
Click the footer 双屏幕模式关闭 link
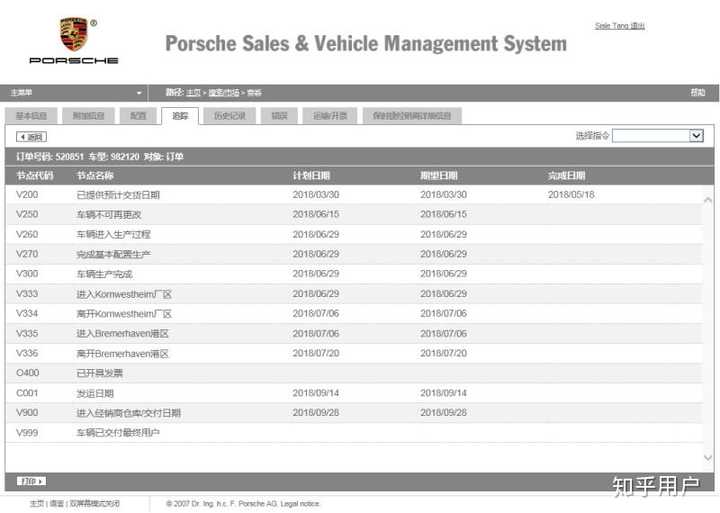coord(95,504)
